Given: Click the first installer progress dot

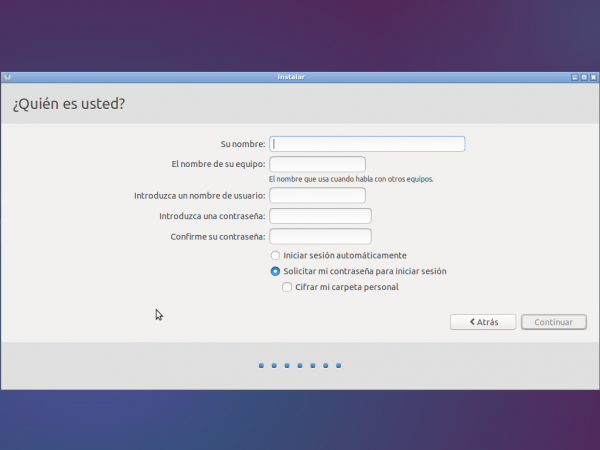Looking at the screenshot, I should [261, 366].
